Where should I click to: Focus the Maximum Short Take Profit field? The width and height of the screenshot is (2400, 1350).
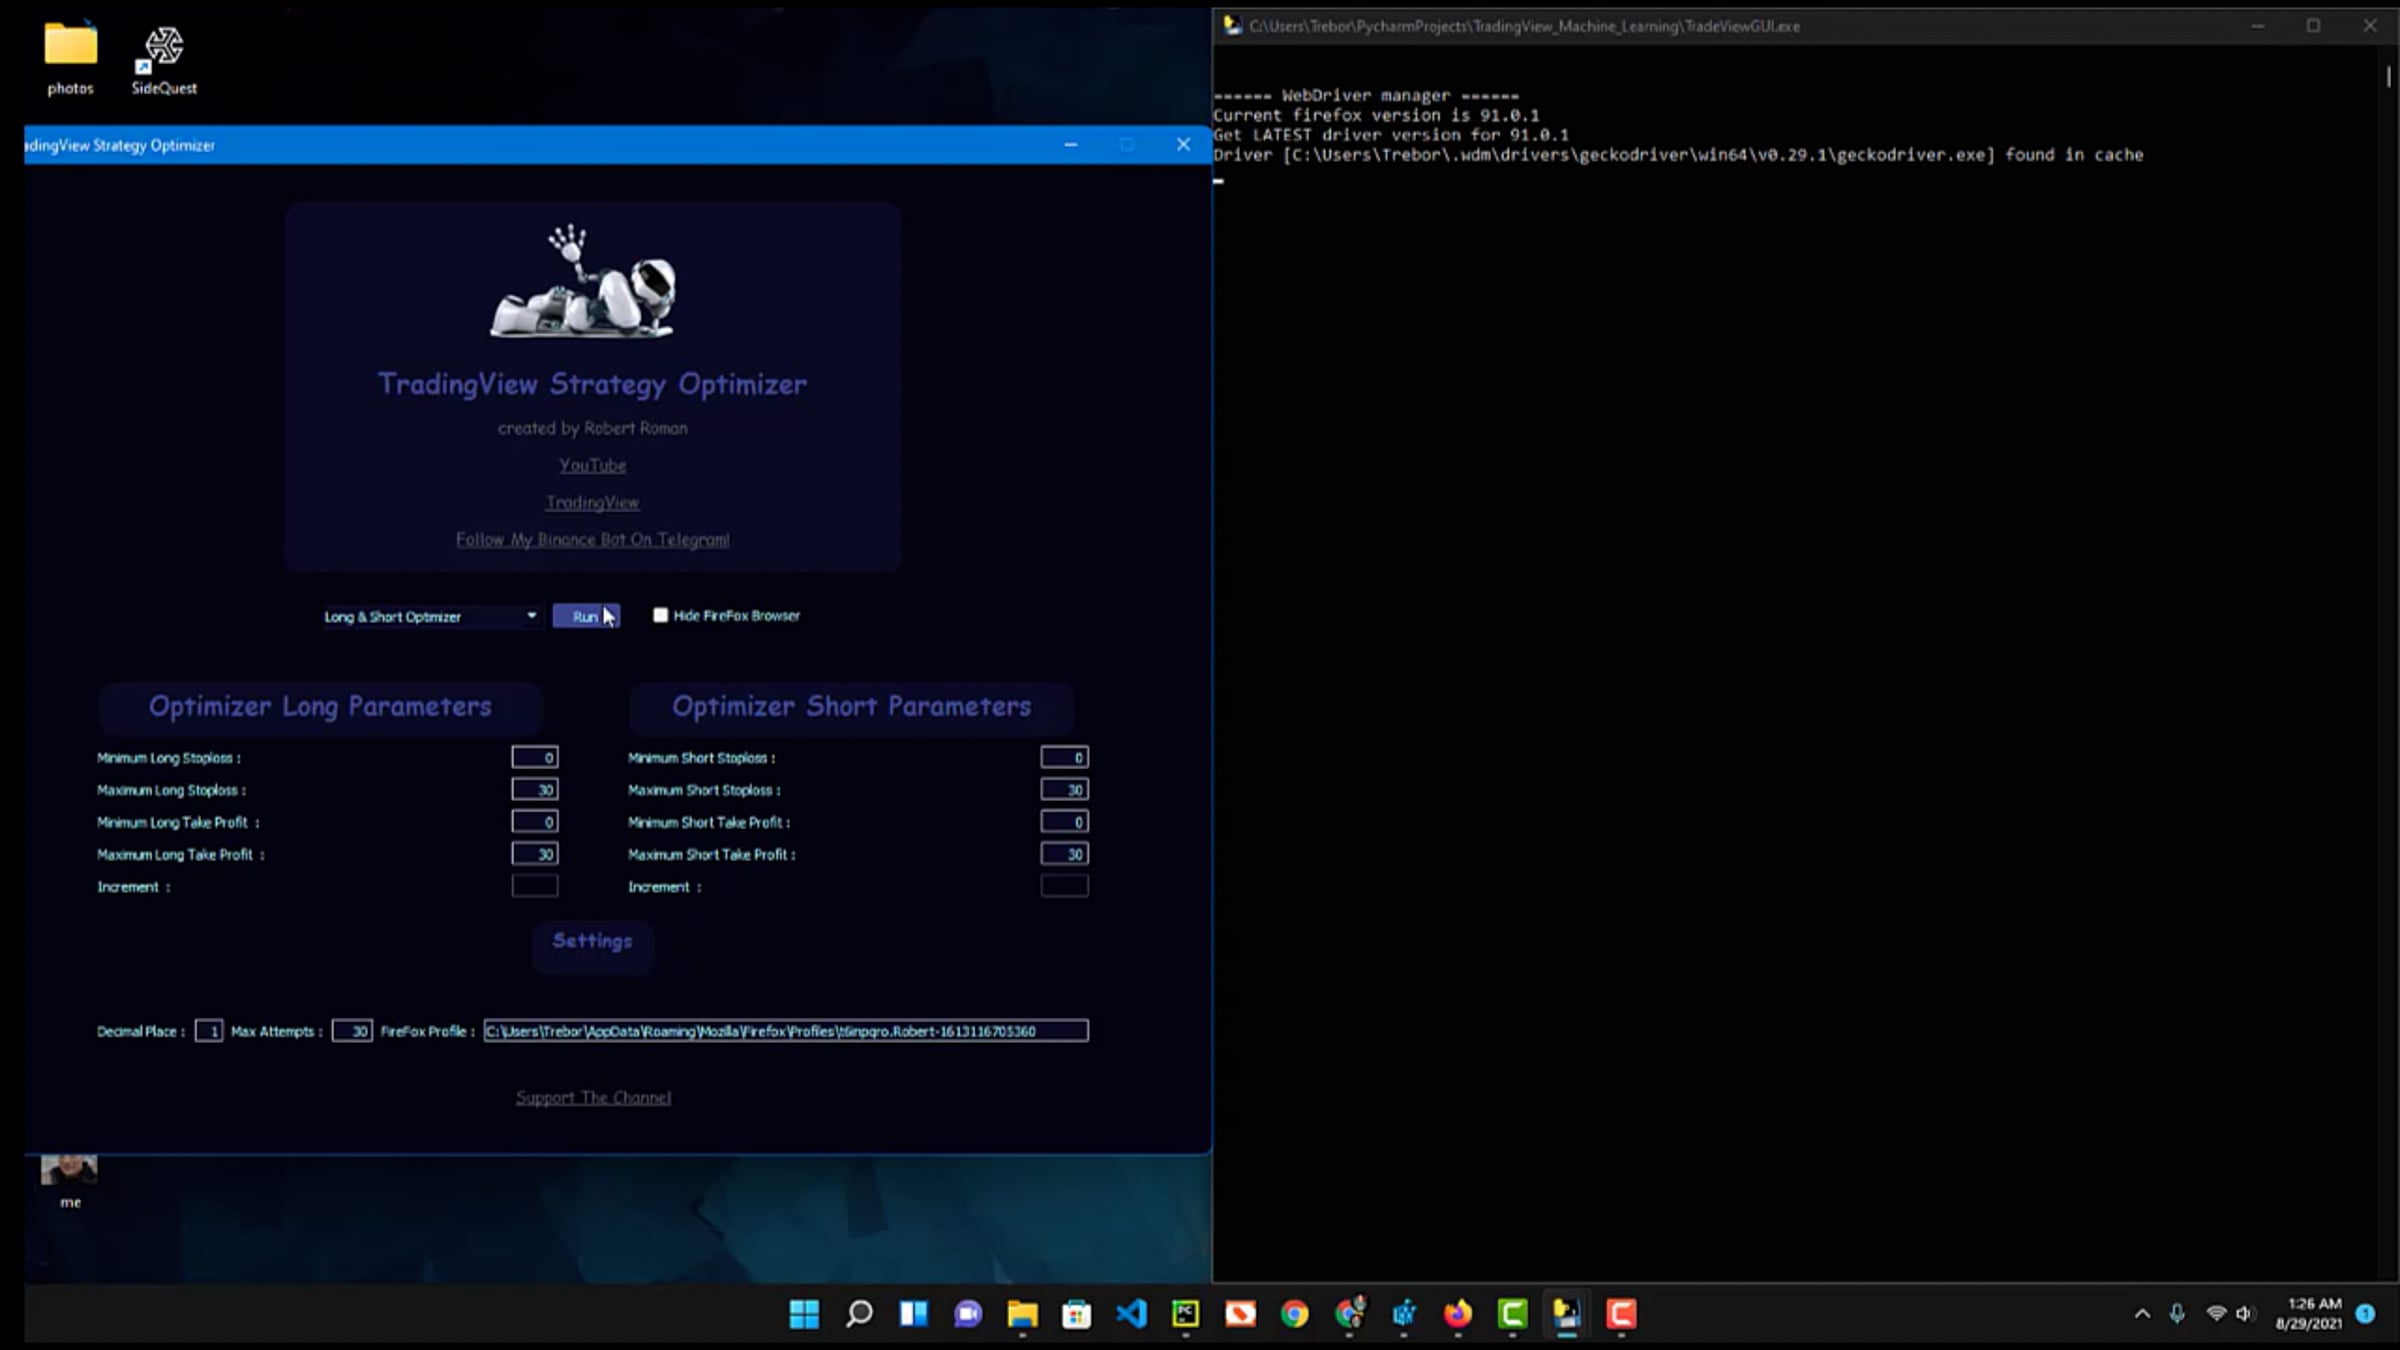(1064, 853)
